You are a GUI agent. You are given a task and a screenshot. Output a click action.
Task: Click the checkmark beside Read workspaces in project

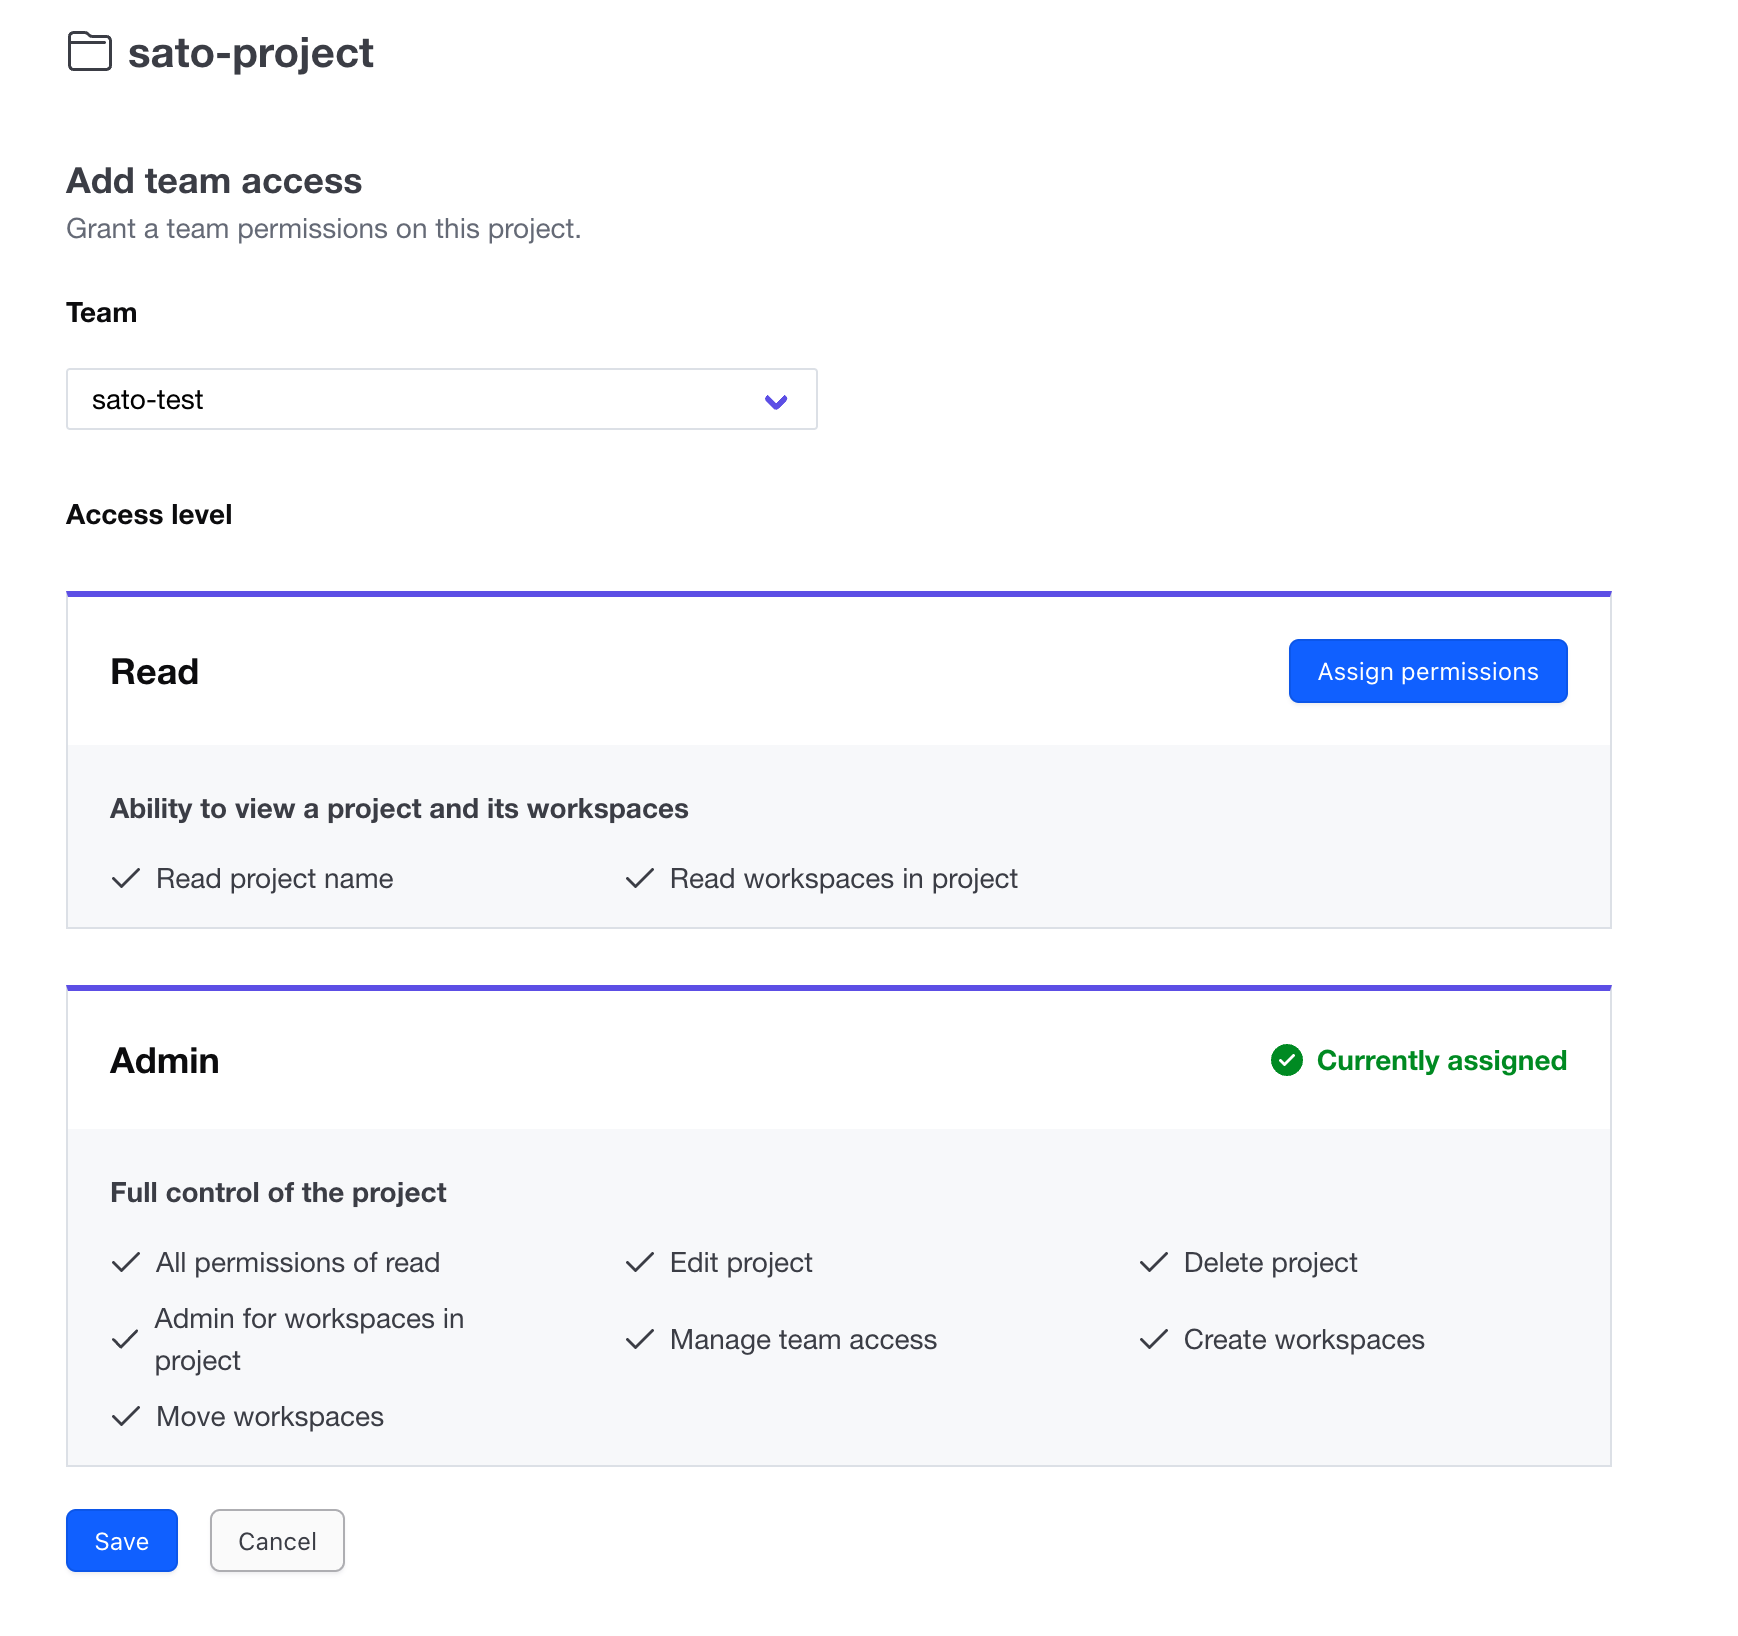pos(640,878)
